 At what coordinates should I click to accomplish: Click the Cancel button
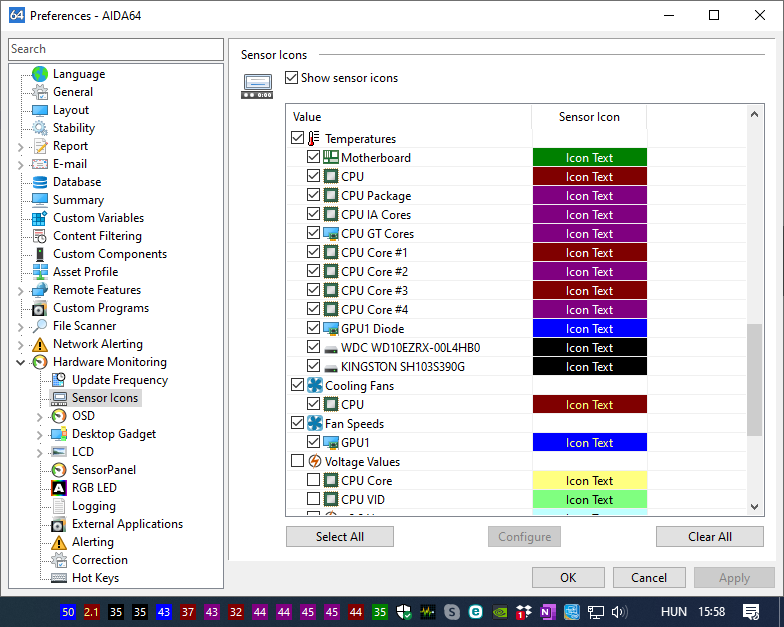coord(649,578)
